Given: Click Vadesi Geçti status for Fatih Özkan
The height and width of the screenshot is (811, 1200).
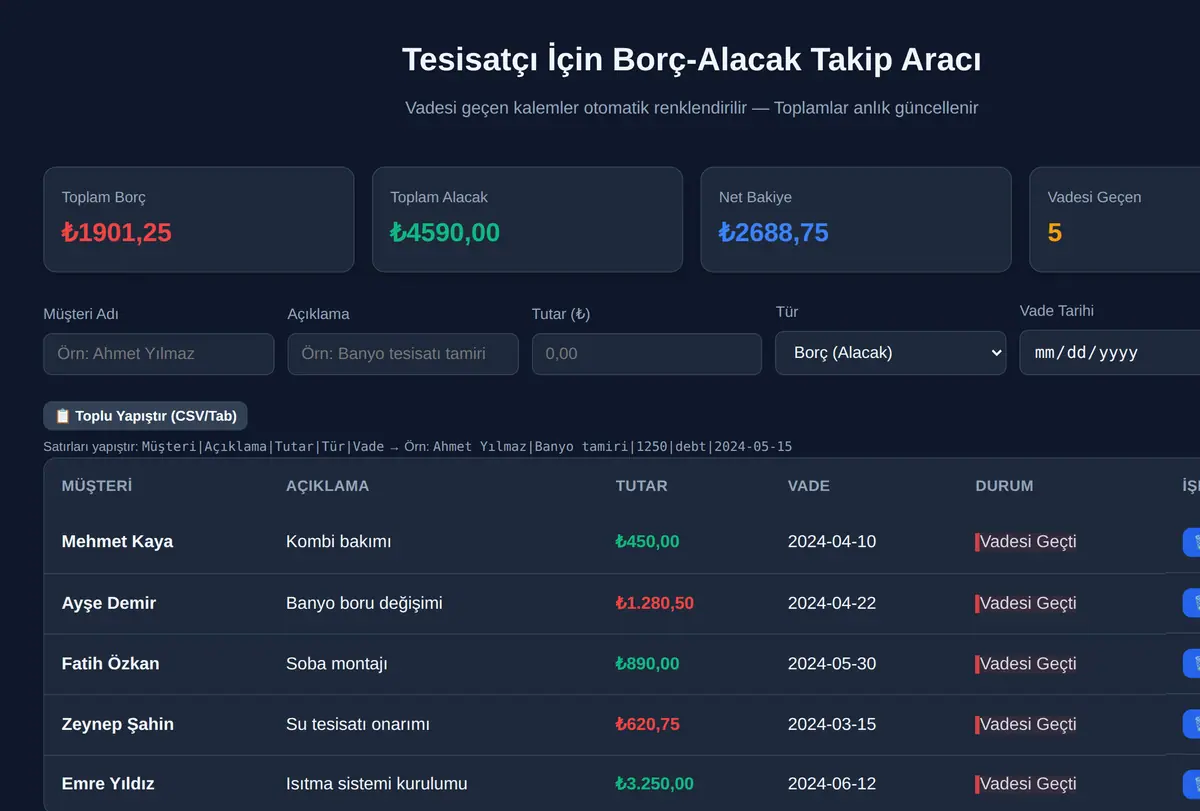Looking at the screenshot, I should [1027, 664].
